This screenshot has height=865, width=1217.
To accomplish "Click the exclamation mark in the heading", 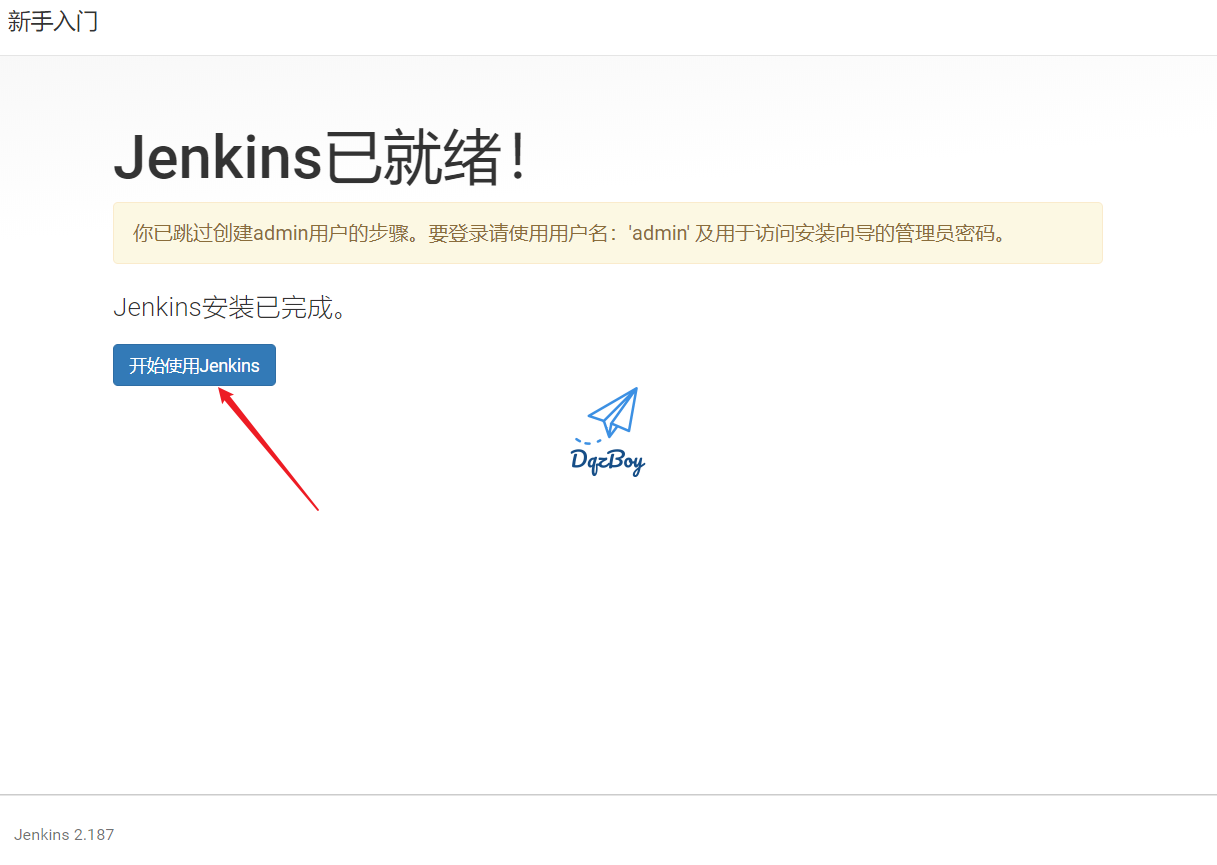I will (x=517, y=160).
